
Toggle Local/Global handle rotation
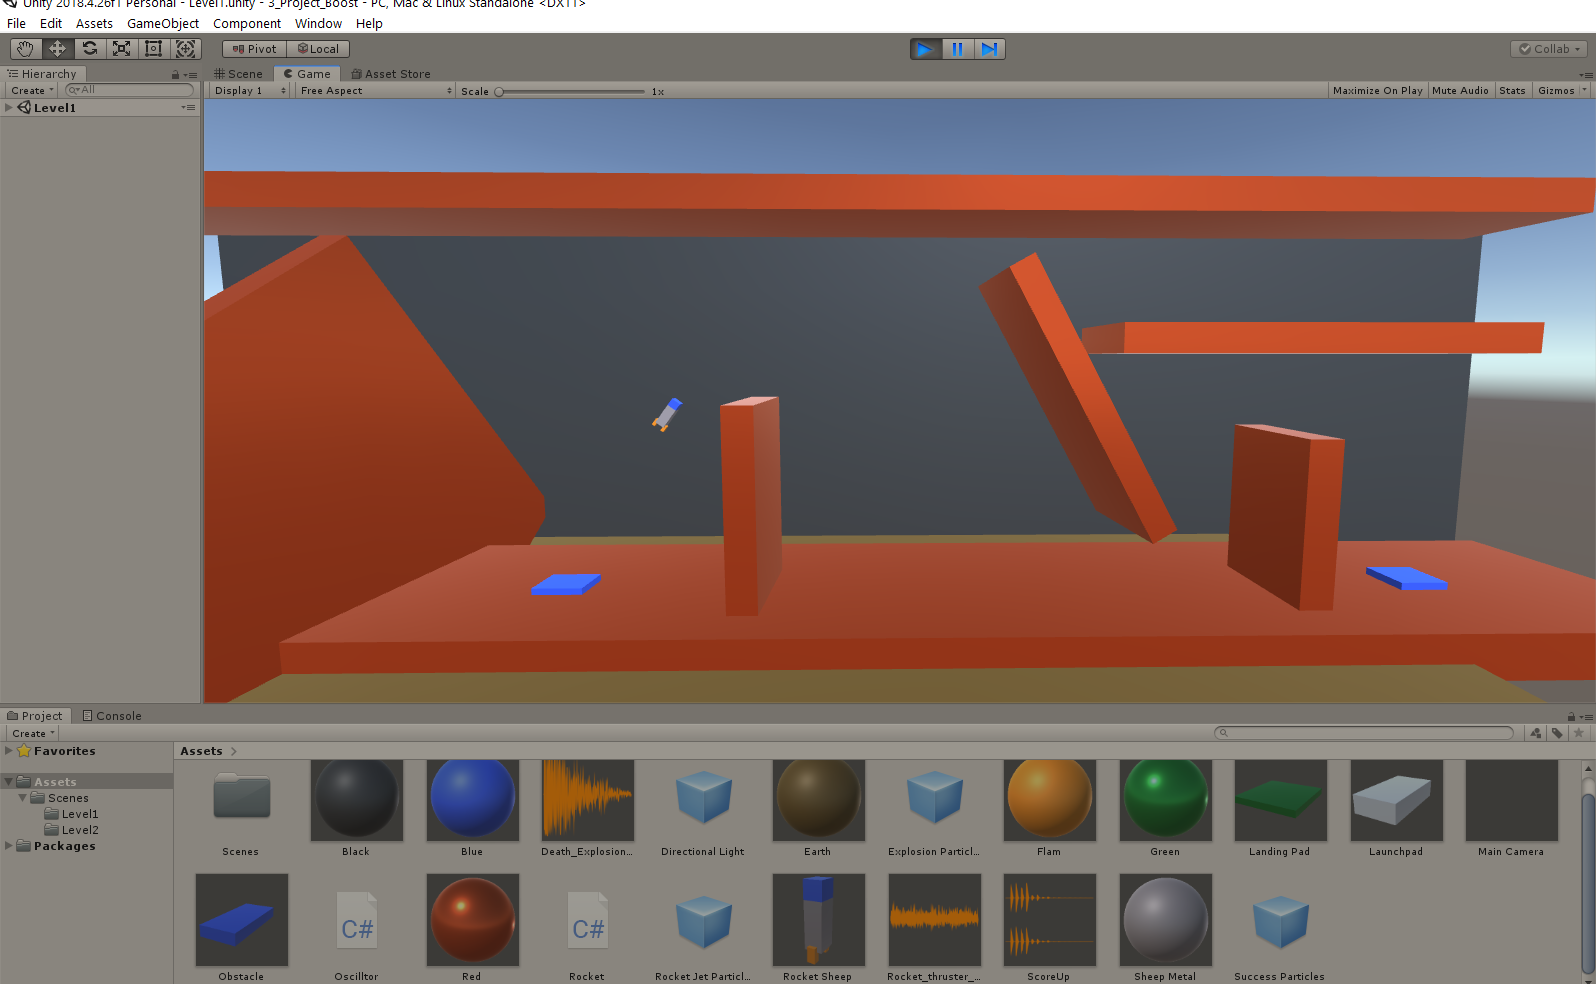coord(318,48)
